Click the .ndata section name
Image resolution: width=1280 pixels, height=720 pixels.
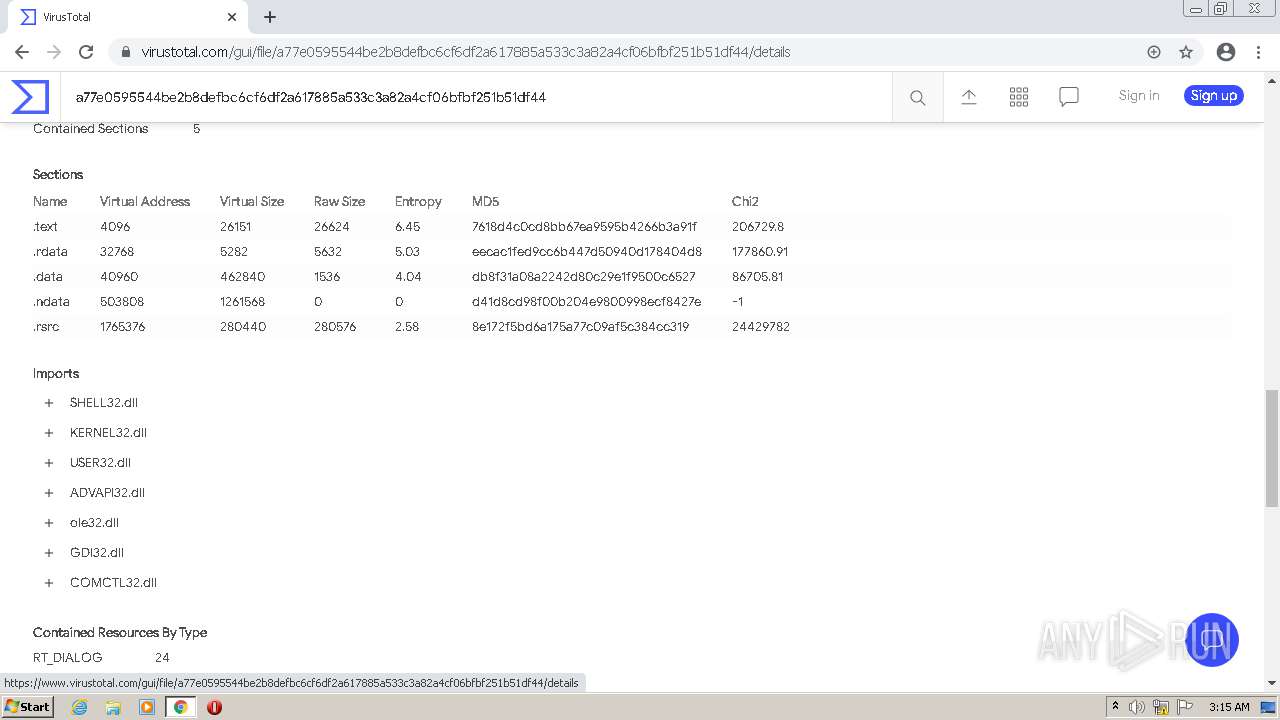tap(51, 302)
